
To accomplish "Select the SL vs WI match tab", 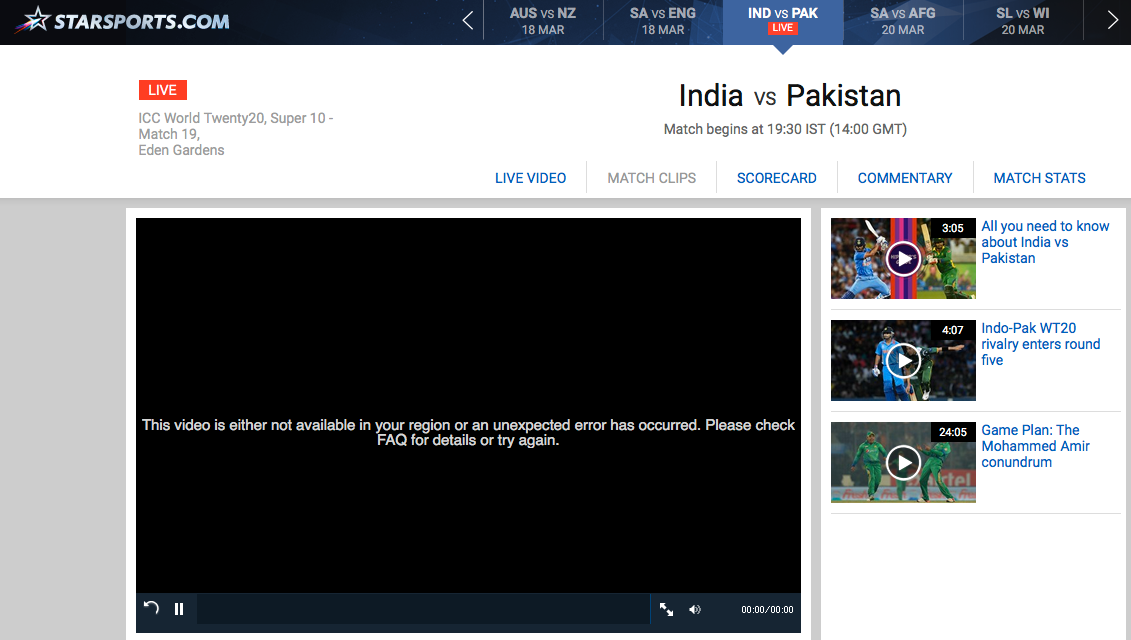I will tap(1023, 22).
